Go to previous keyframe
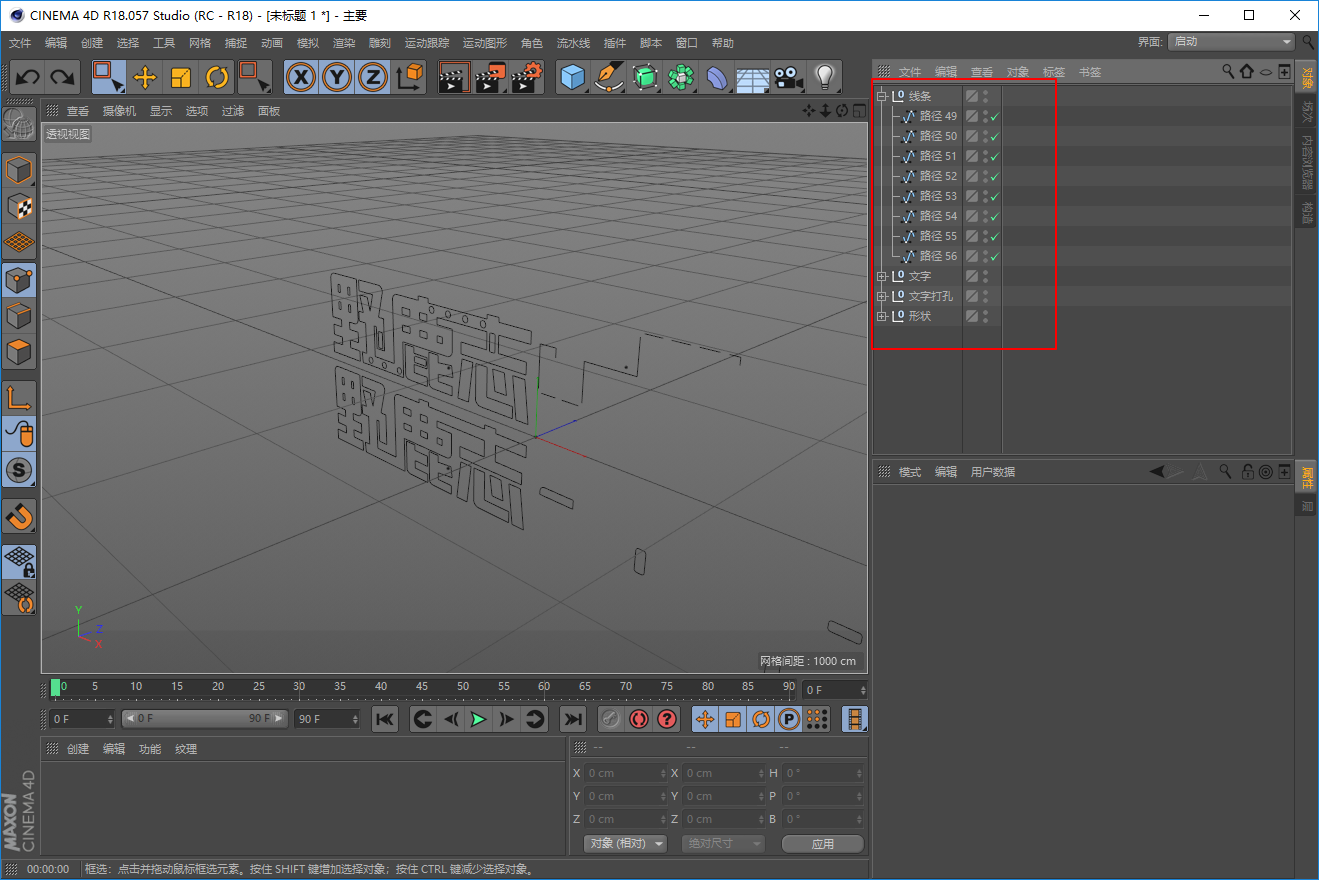Image resolution: width=1319 pixels, height=880 pixels. point(423,719)
